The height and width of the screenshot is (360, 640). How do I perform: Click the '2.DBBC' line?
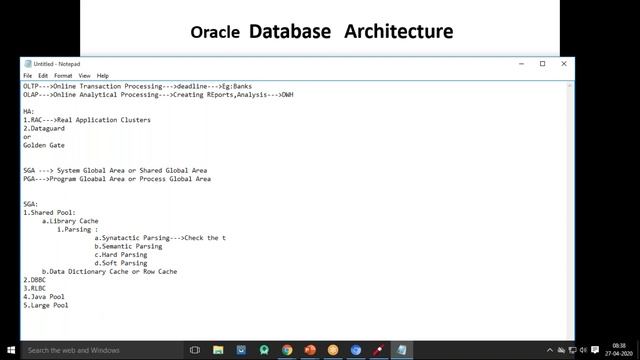(x=35, y=280)
